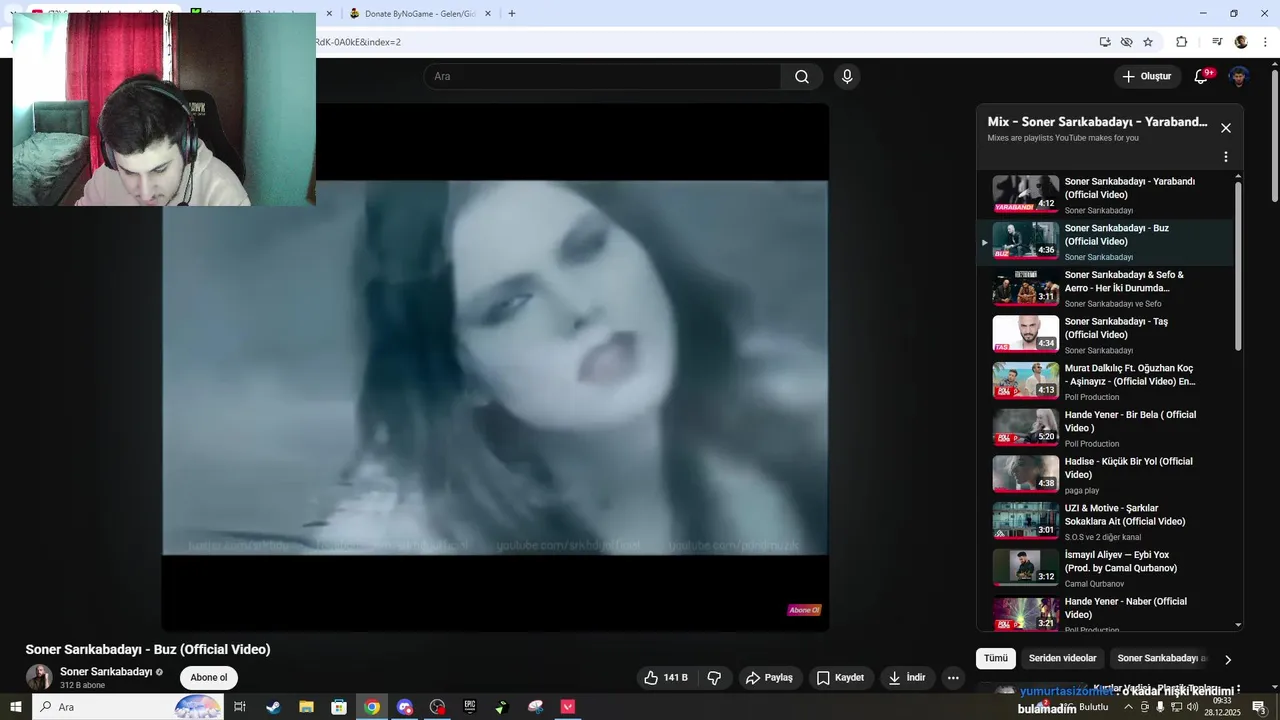Open Chrome extensions puzzle icon
This screenshot has width=1280, height=720.
(1182, 42)
